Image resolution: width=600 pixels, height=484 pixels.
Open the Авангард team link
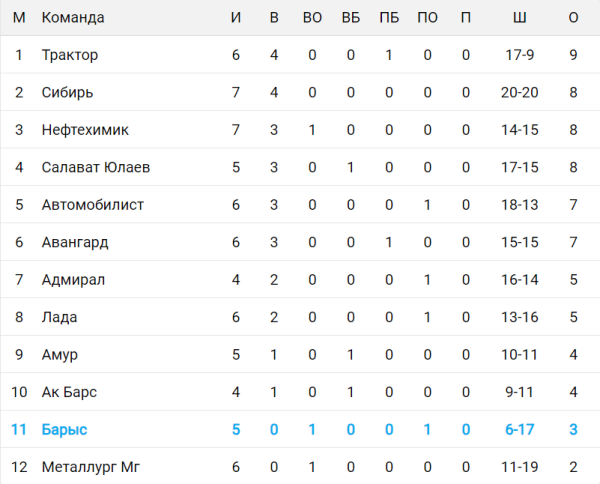[76, 242]
